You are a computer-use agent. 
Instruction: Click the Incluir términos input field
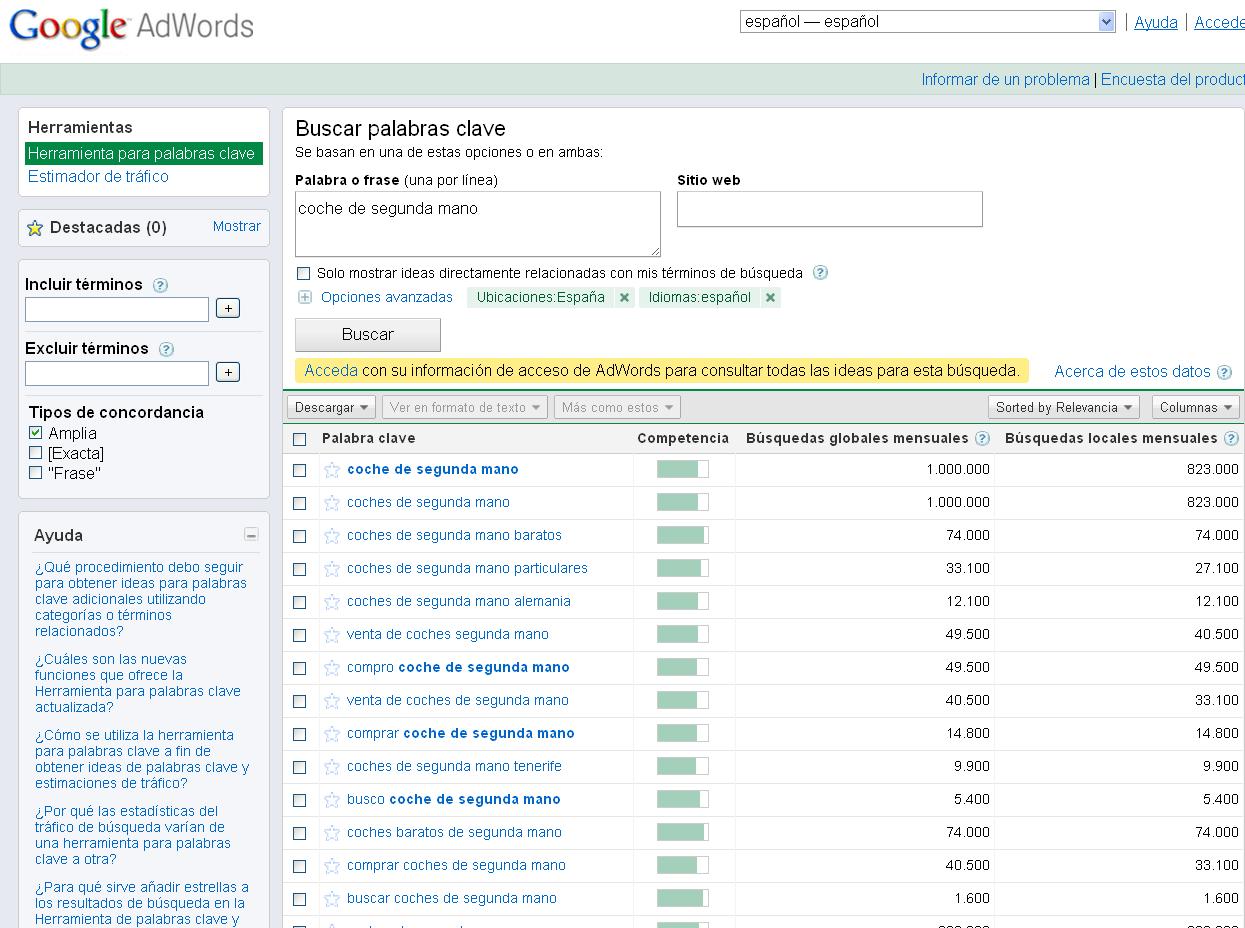tap(117, 309)
